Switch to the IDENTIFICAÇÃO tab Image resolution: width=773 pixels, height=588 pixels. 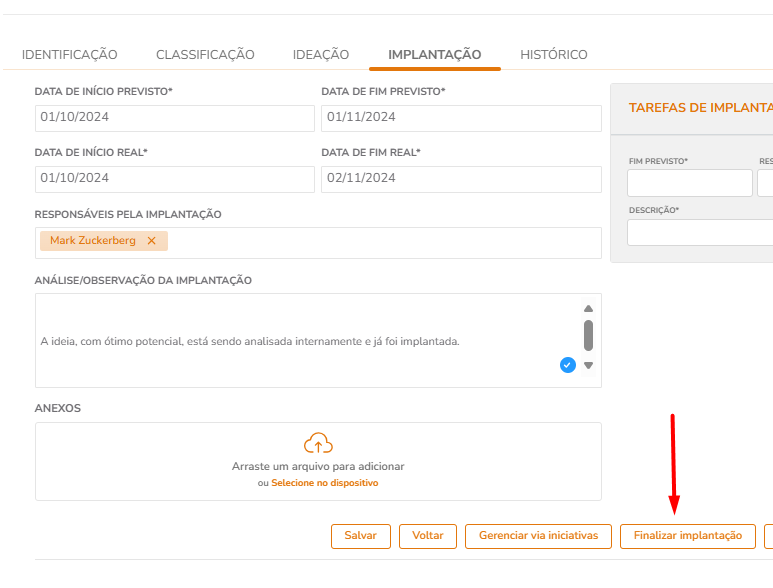pos(70,55)
